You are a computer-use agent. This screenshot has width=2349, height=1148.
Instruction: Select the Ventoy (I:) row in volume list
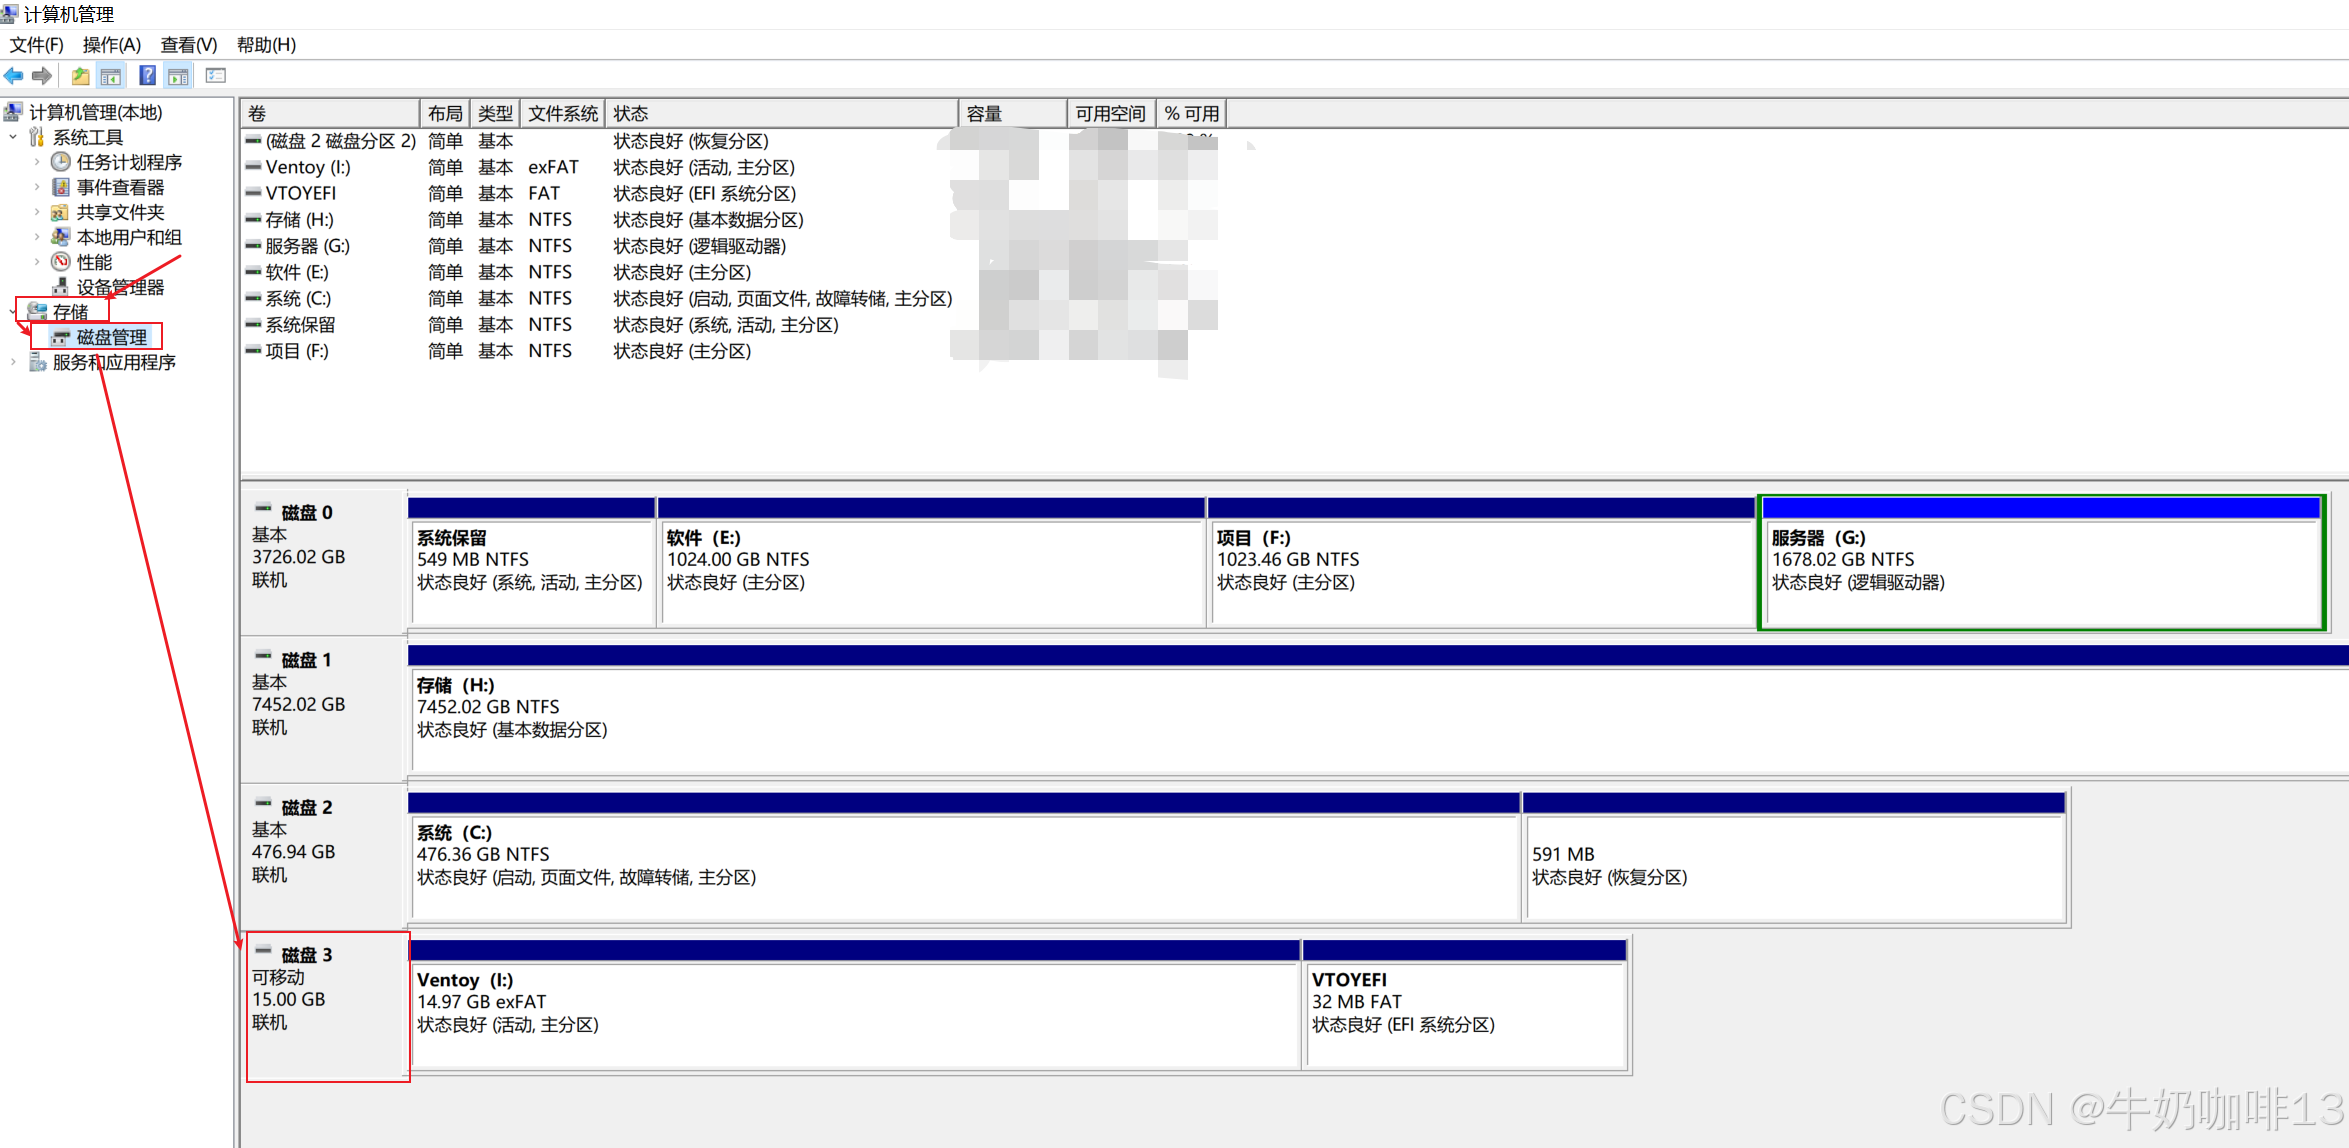point(308,168)
